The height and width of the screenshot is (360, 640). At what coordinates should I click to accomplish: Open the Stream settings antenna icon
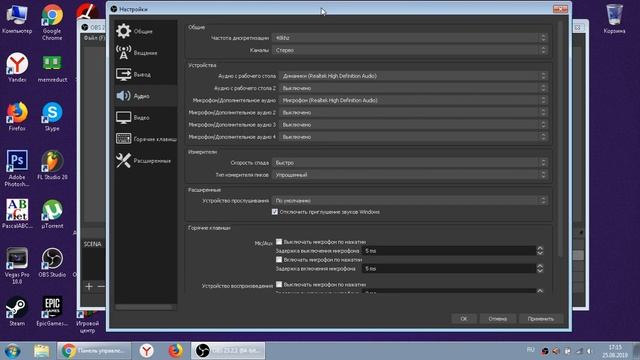click(123, 53)
